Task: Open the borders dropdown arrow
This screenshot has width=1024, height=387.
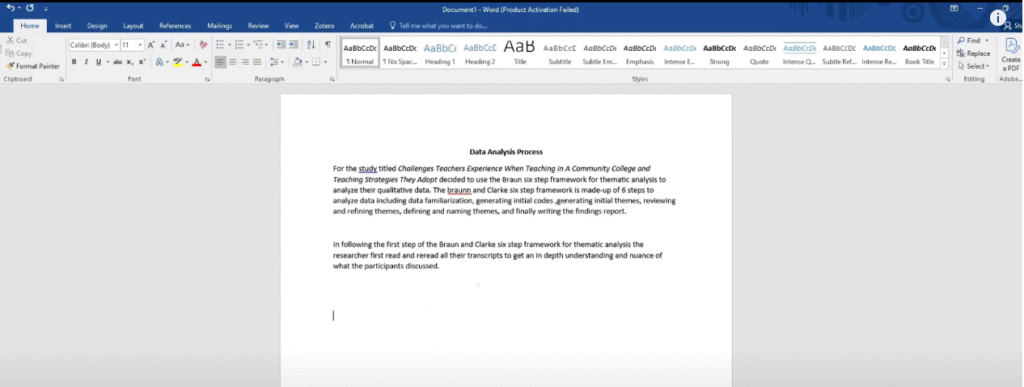Action: pos(325,63)
